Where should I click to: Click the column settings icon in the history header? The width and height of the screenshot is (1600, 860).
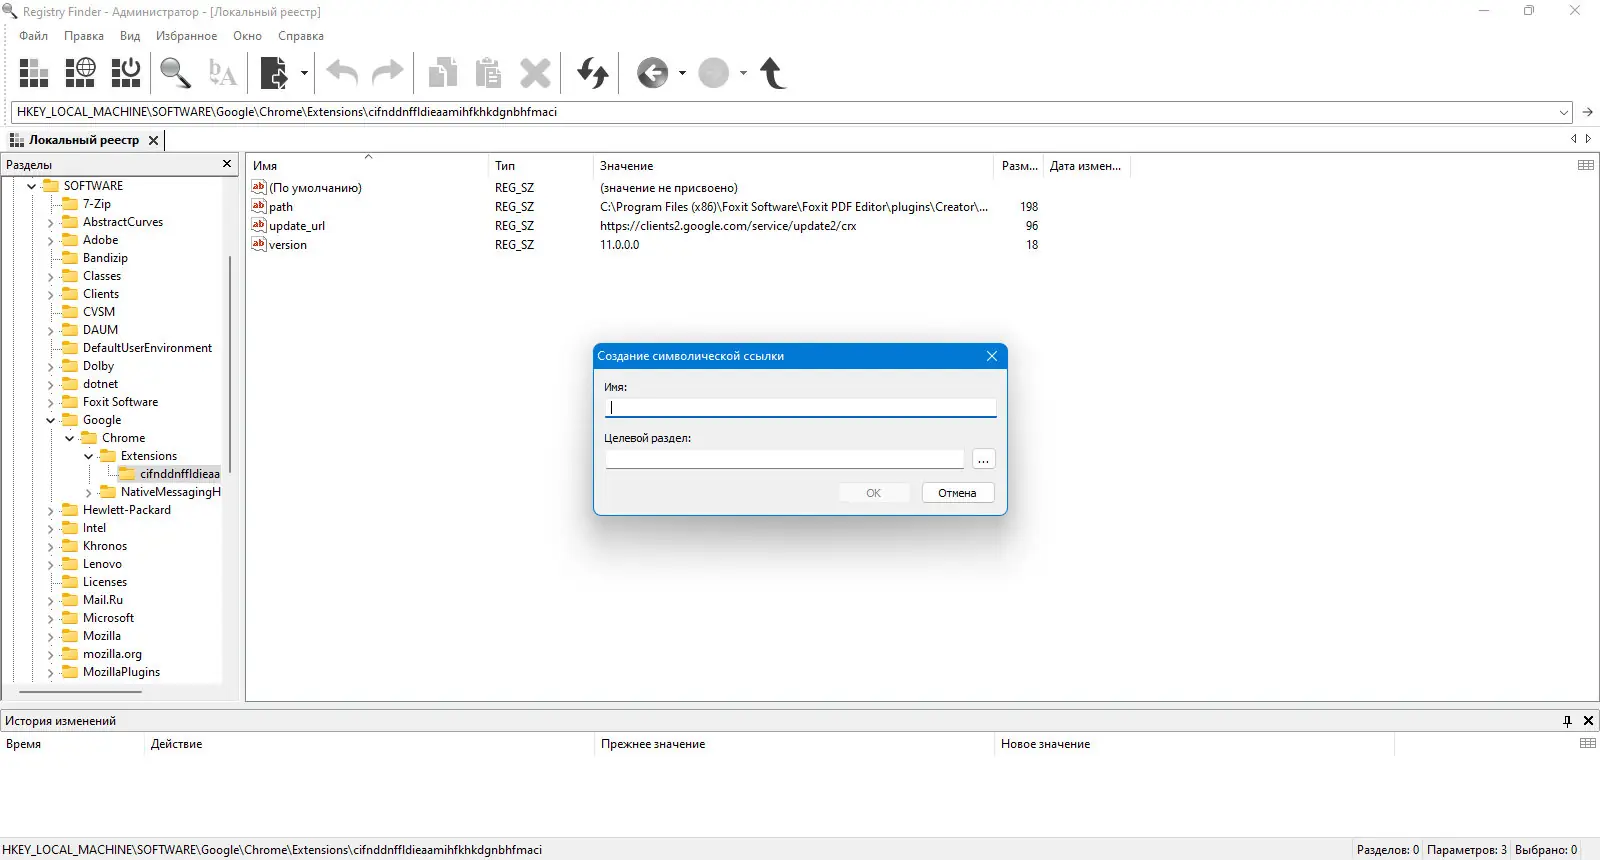pyautogui.click(x=1588, y=743)
